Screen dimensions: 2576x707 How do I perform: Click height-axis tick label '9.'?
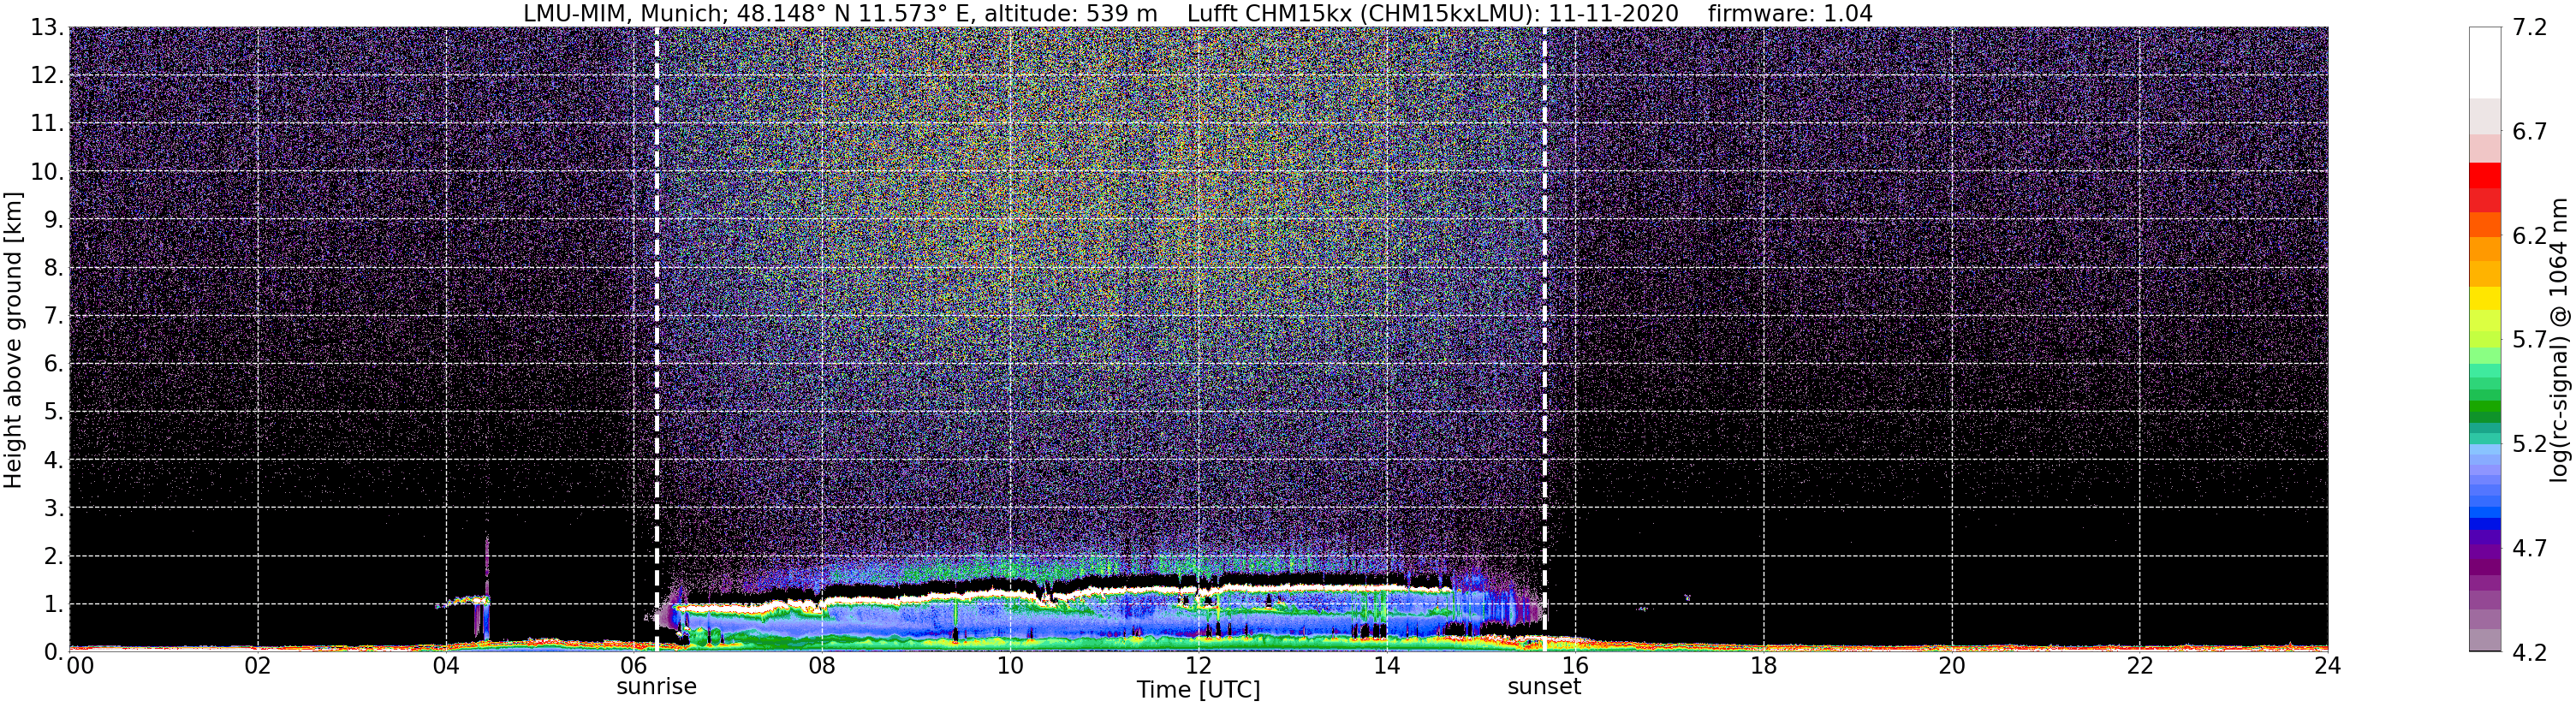point(54,220)
